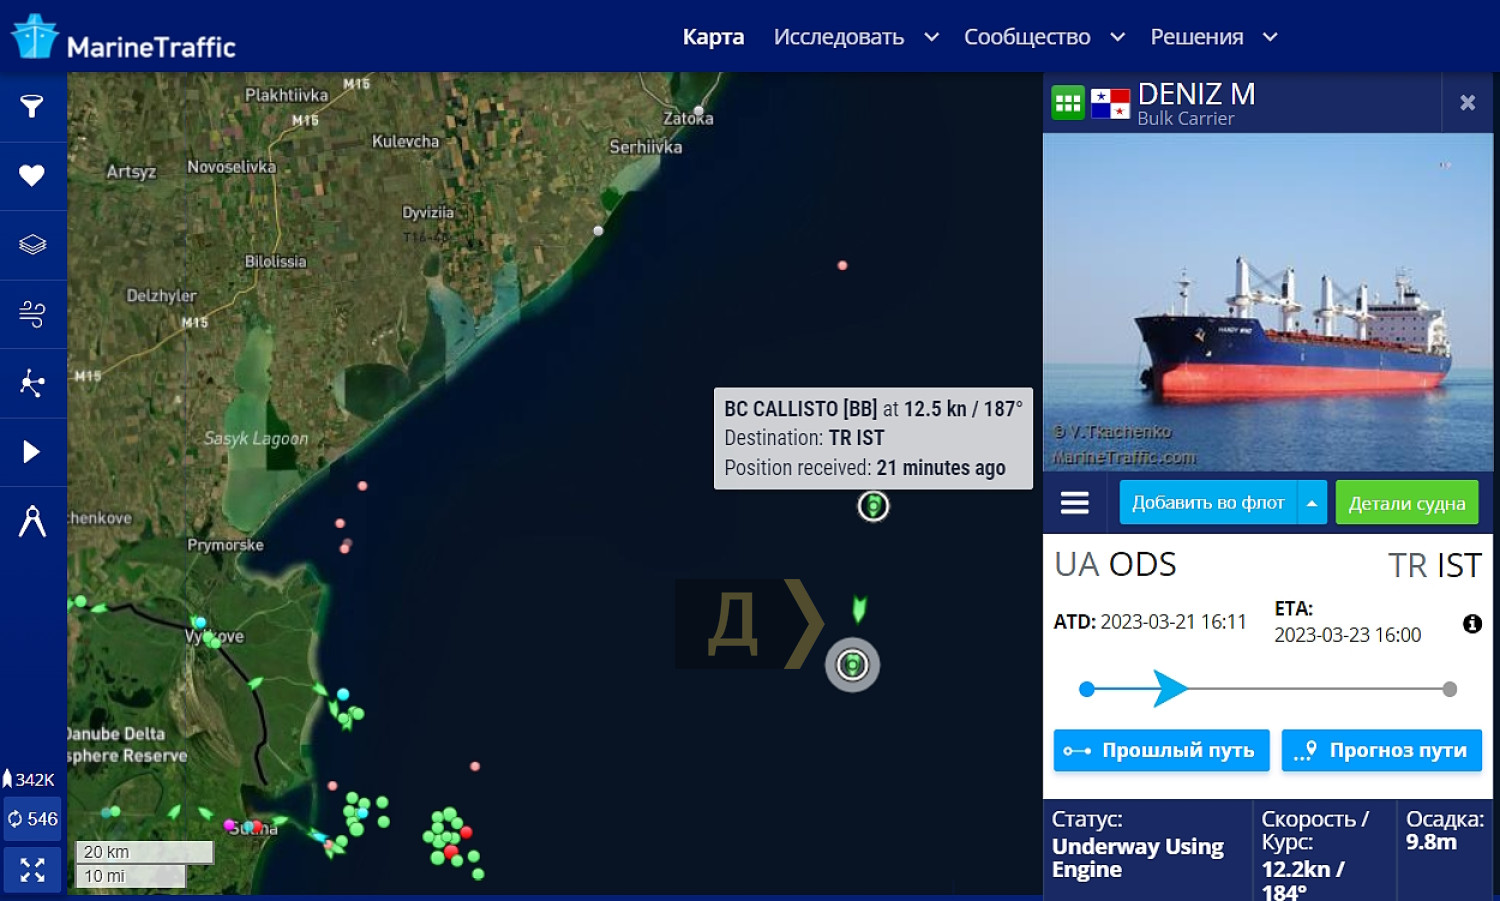
Task: Click the voyage progress arrow marker
Action: 1168,689
